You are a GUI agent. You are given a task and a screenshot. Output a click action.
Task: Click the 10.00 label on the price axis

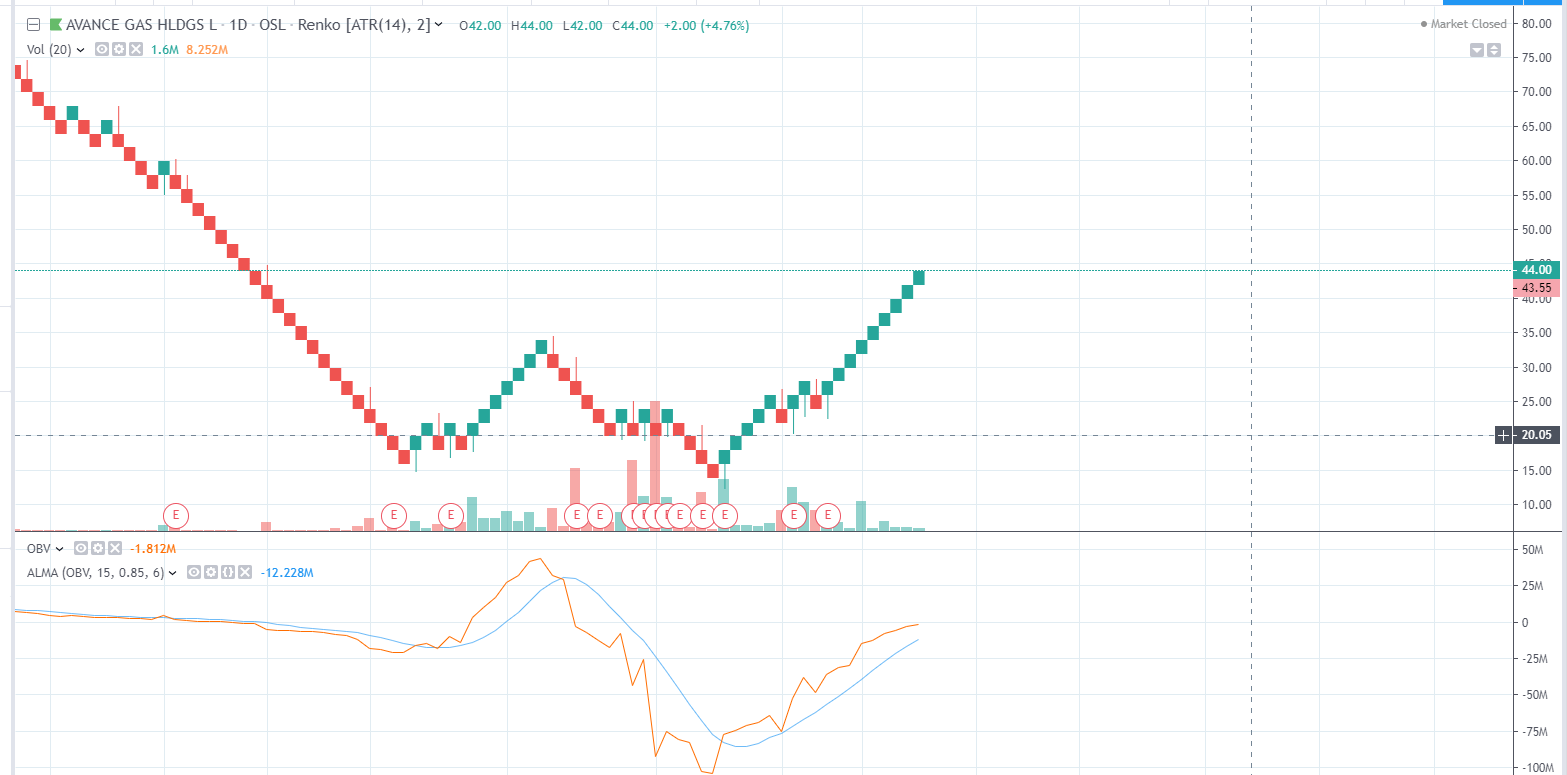point(1535,504)
